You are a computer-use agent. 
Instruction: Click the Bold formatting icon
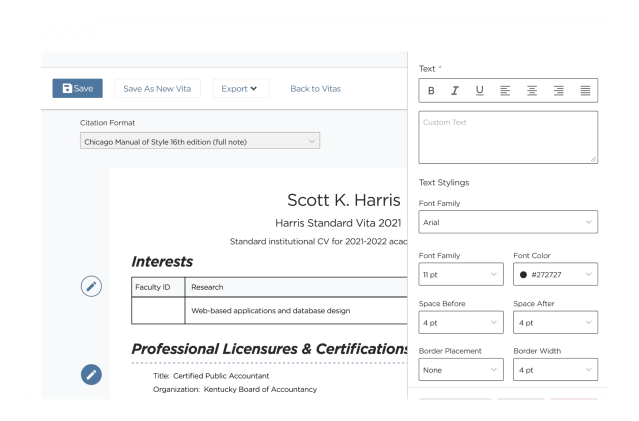click(x=431, y=91)
